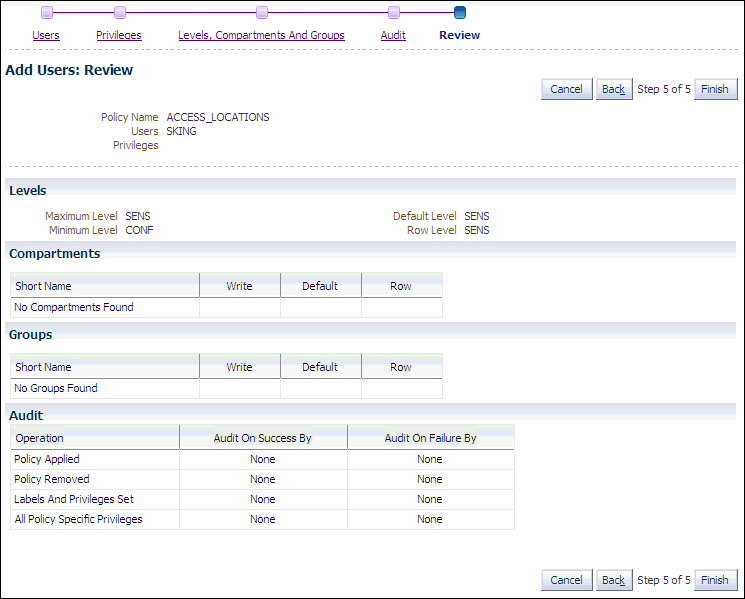
Task: Go to the Users step link
Action: (46, 35)
